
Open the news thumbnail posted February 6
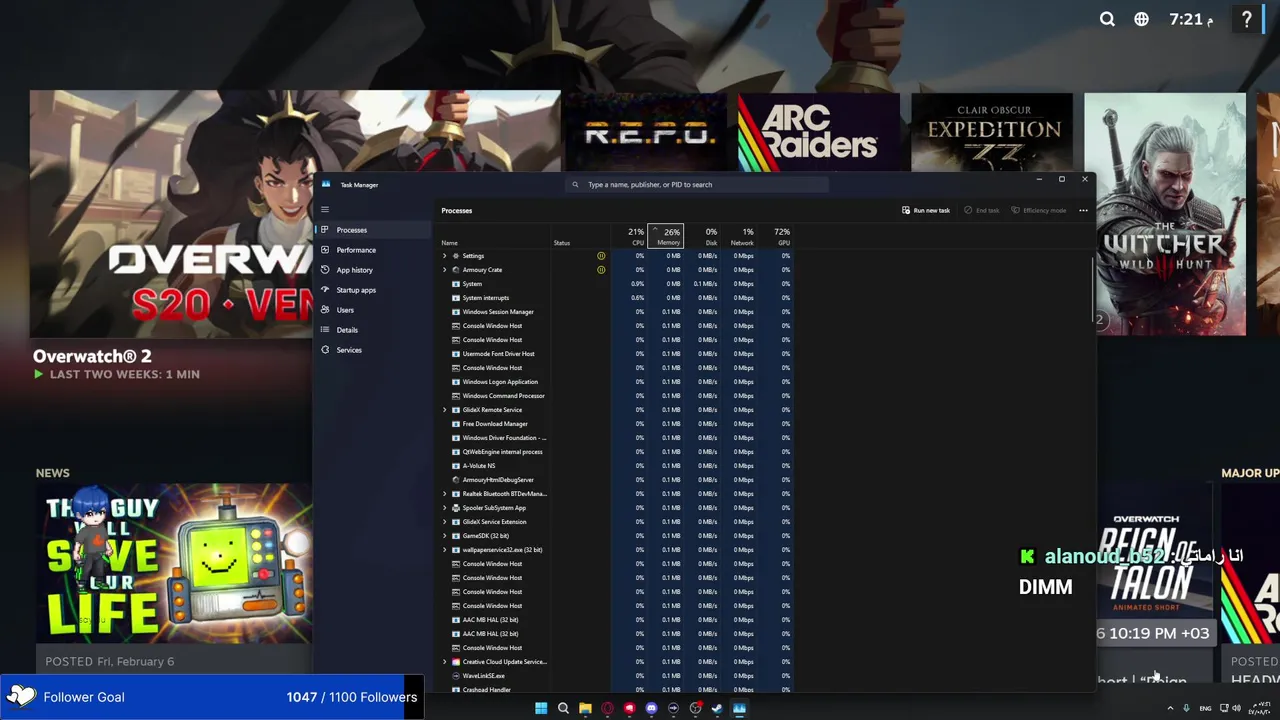click(x=174, y=565)
